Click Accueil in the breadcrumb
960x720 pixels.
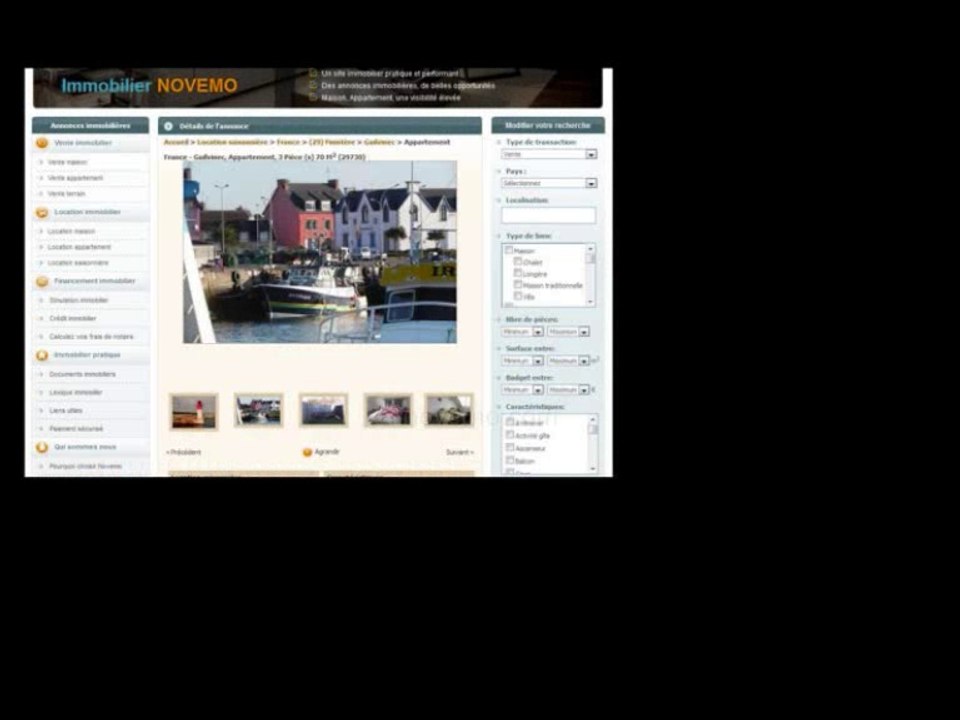pos(176,143)
